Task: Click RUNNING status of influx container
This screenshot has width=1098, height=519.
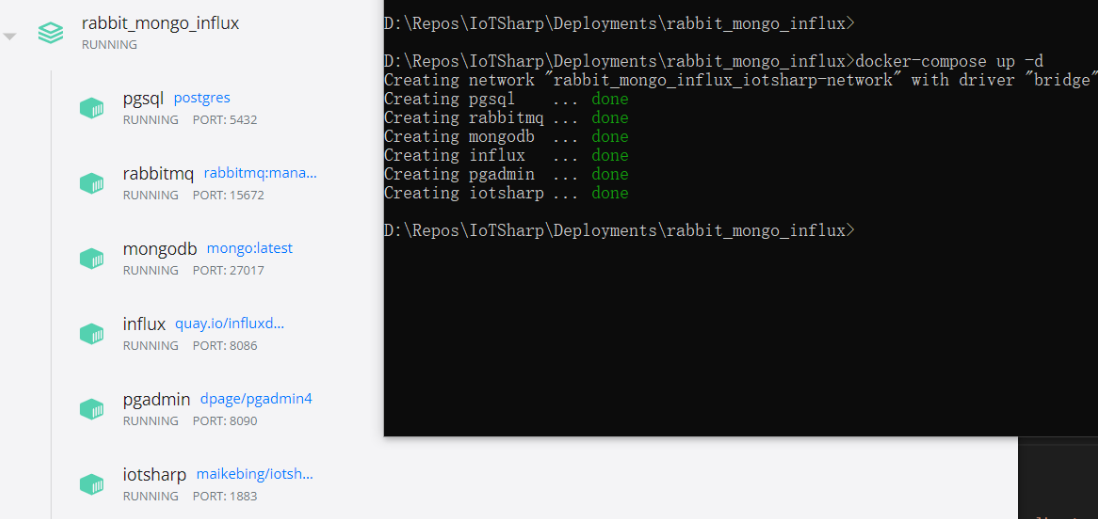Action: coord(151,346)
